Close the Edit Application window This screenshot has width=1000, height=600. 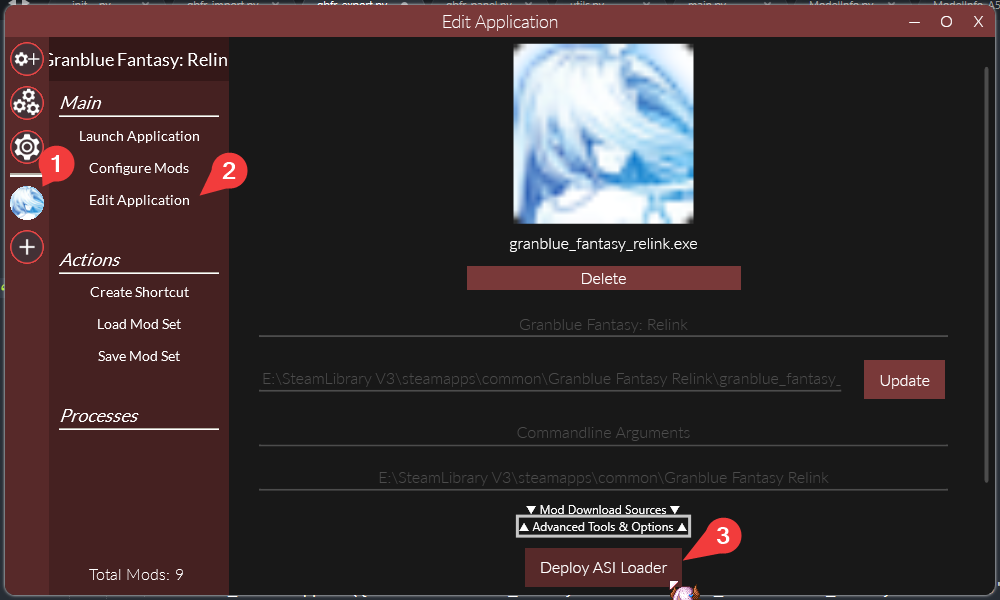click(x=978, y=22)
